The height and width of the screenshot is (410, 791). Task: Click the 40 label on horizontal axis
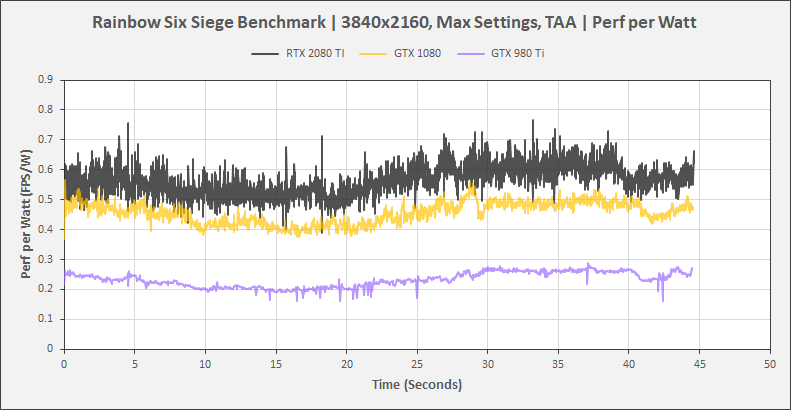[628, 362]
